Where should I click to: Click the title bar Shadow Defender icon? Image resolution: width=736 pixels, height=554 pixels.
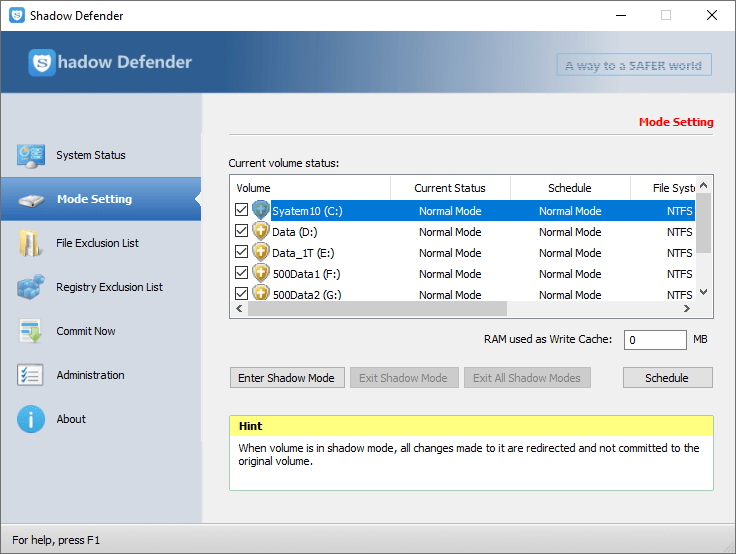point(17,15)
